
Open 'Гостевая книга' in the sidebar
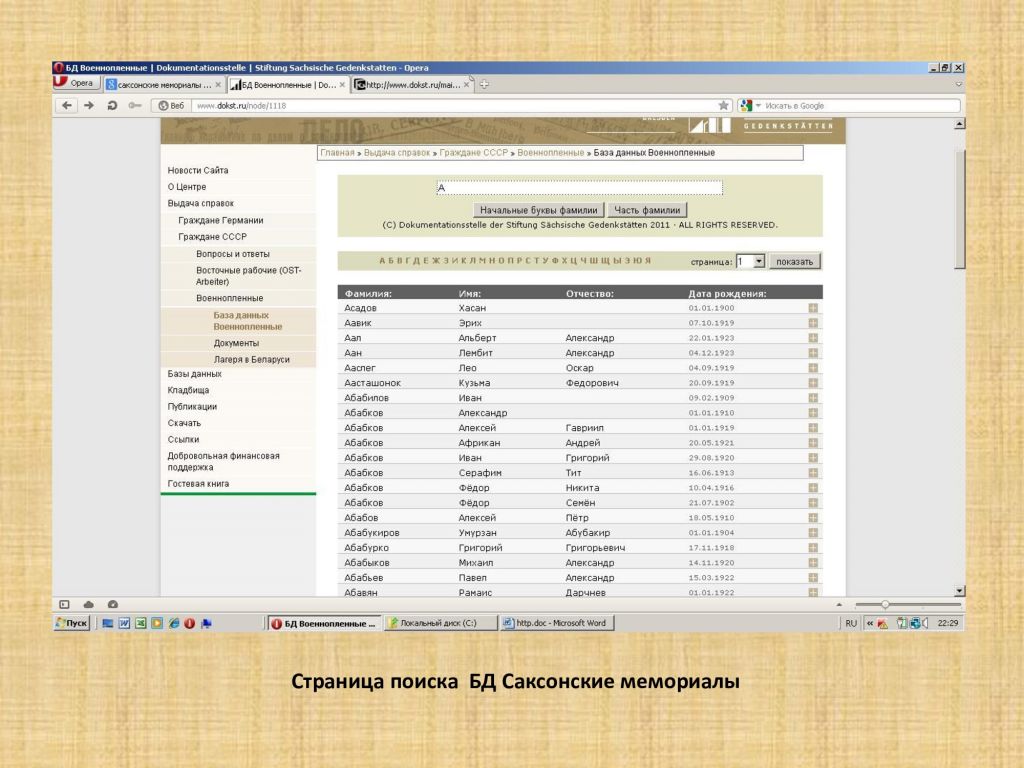[x=198, y=483]
